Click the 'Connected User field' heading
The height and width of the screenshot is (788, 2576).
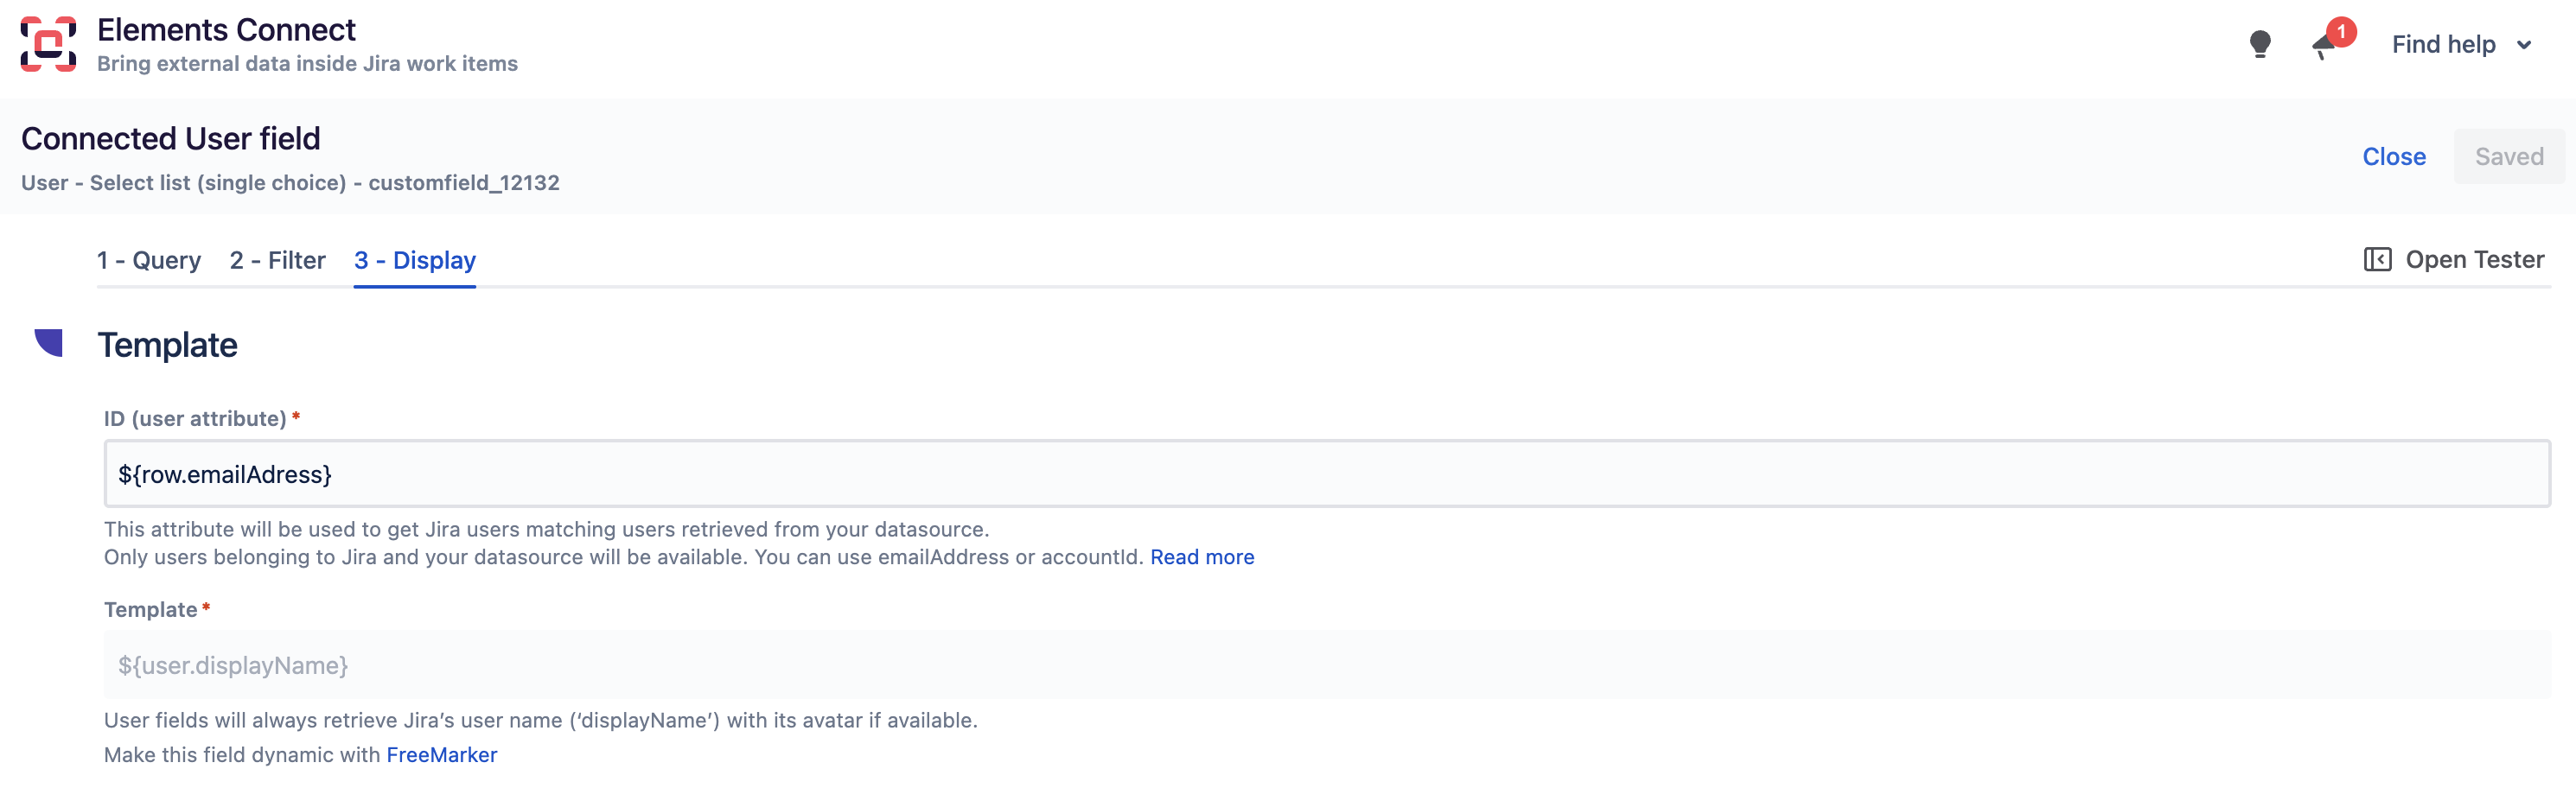click(171, 138)
